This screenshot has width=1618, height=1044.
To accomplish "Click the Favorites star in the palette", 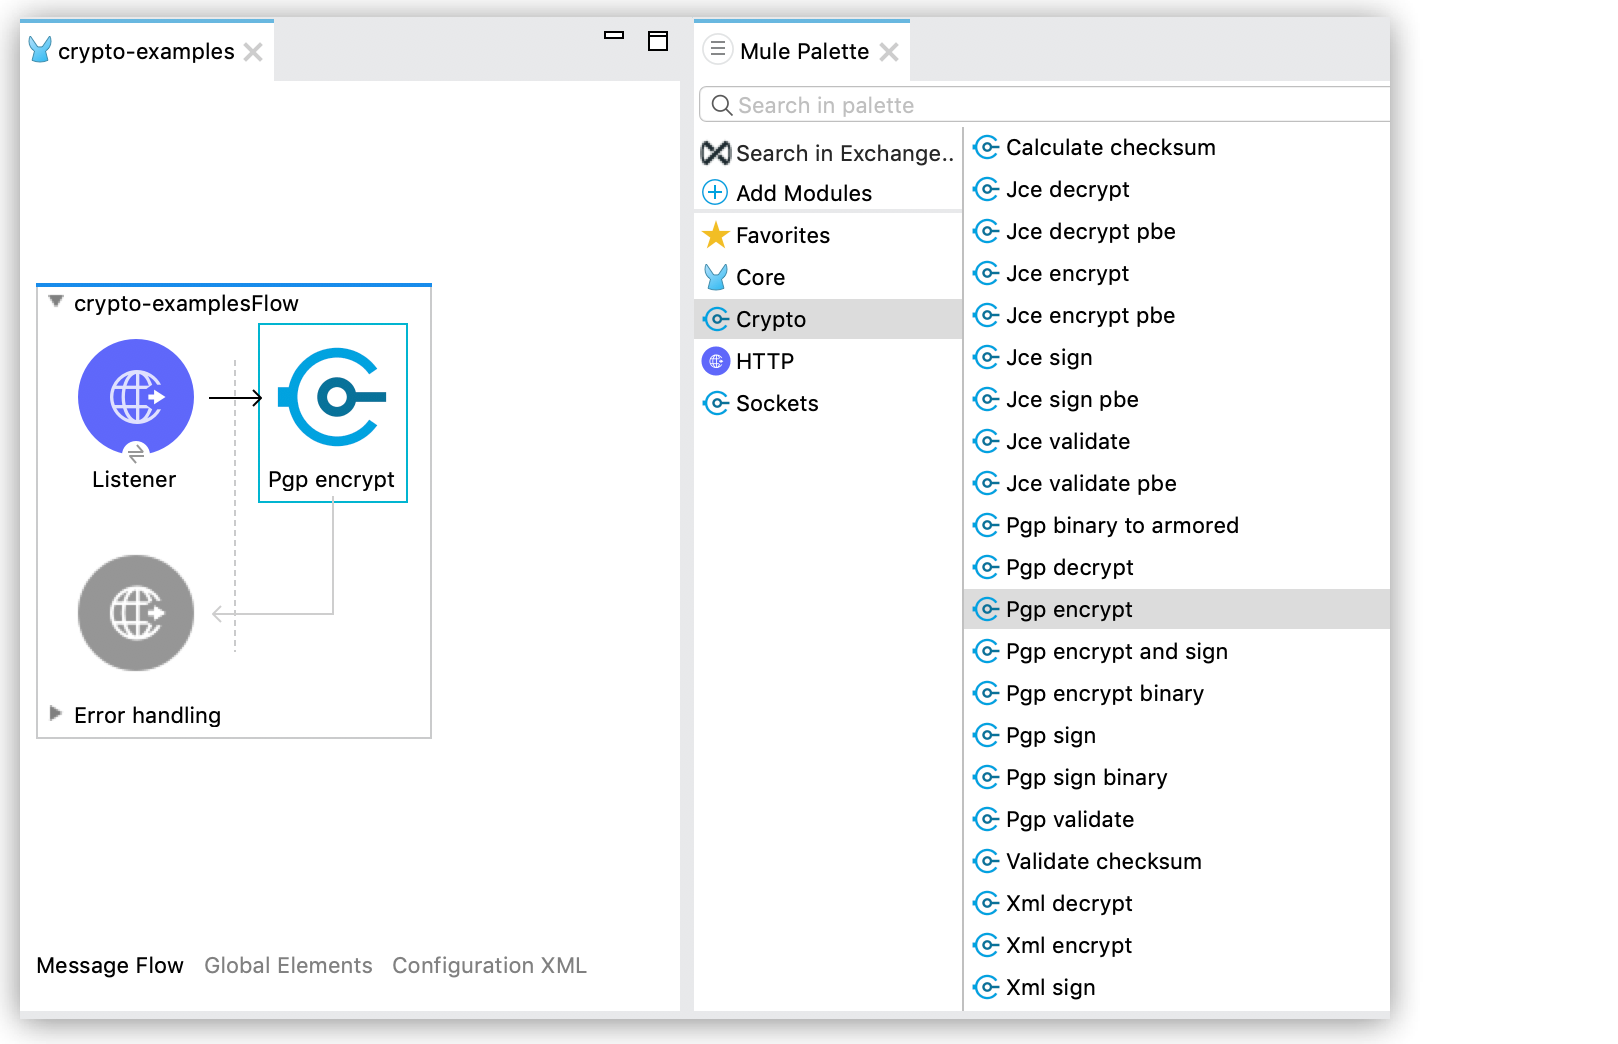I will tap(716, 235).
